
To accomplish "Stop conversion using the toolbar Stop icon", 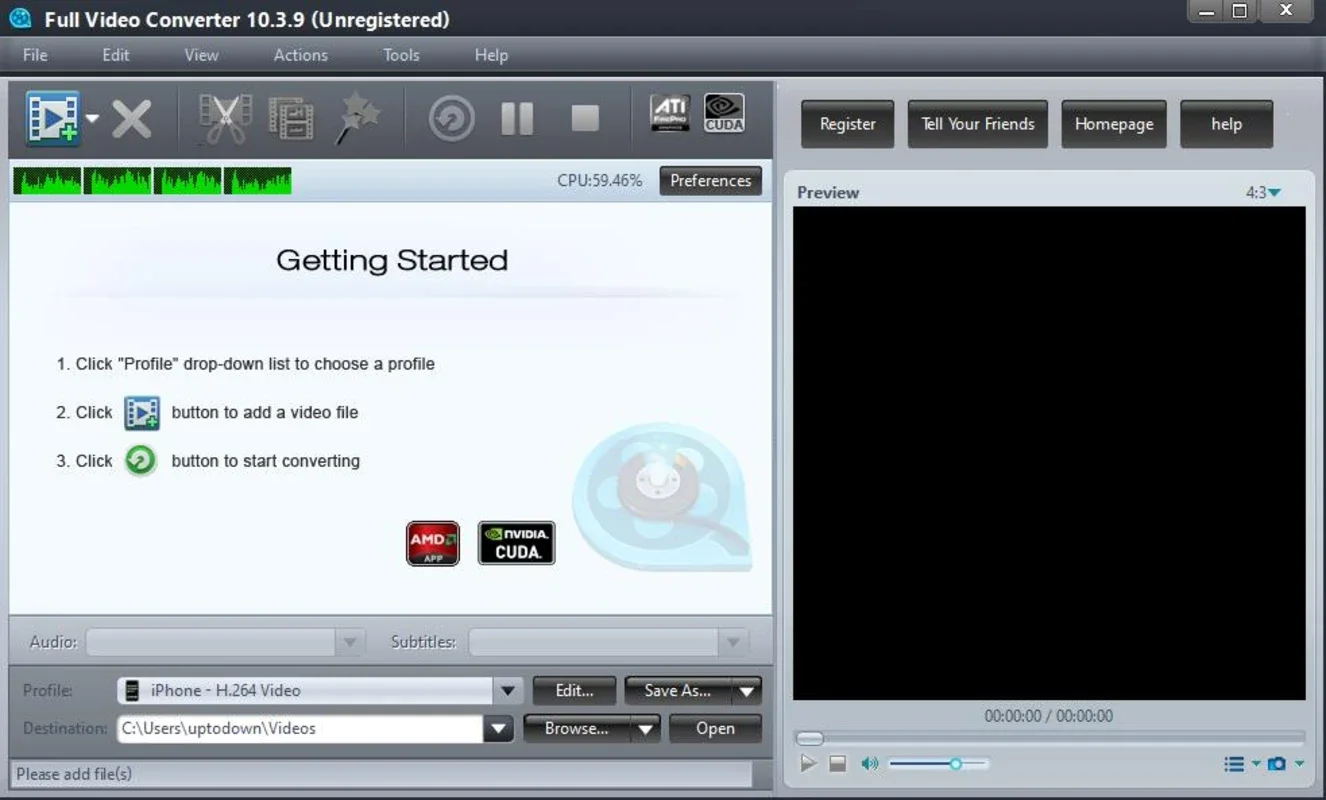I will (585, 119).
